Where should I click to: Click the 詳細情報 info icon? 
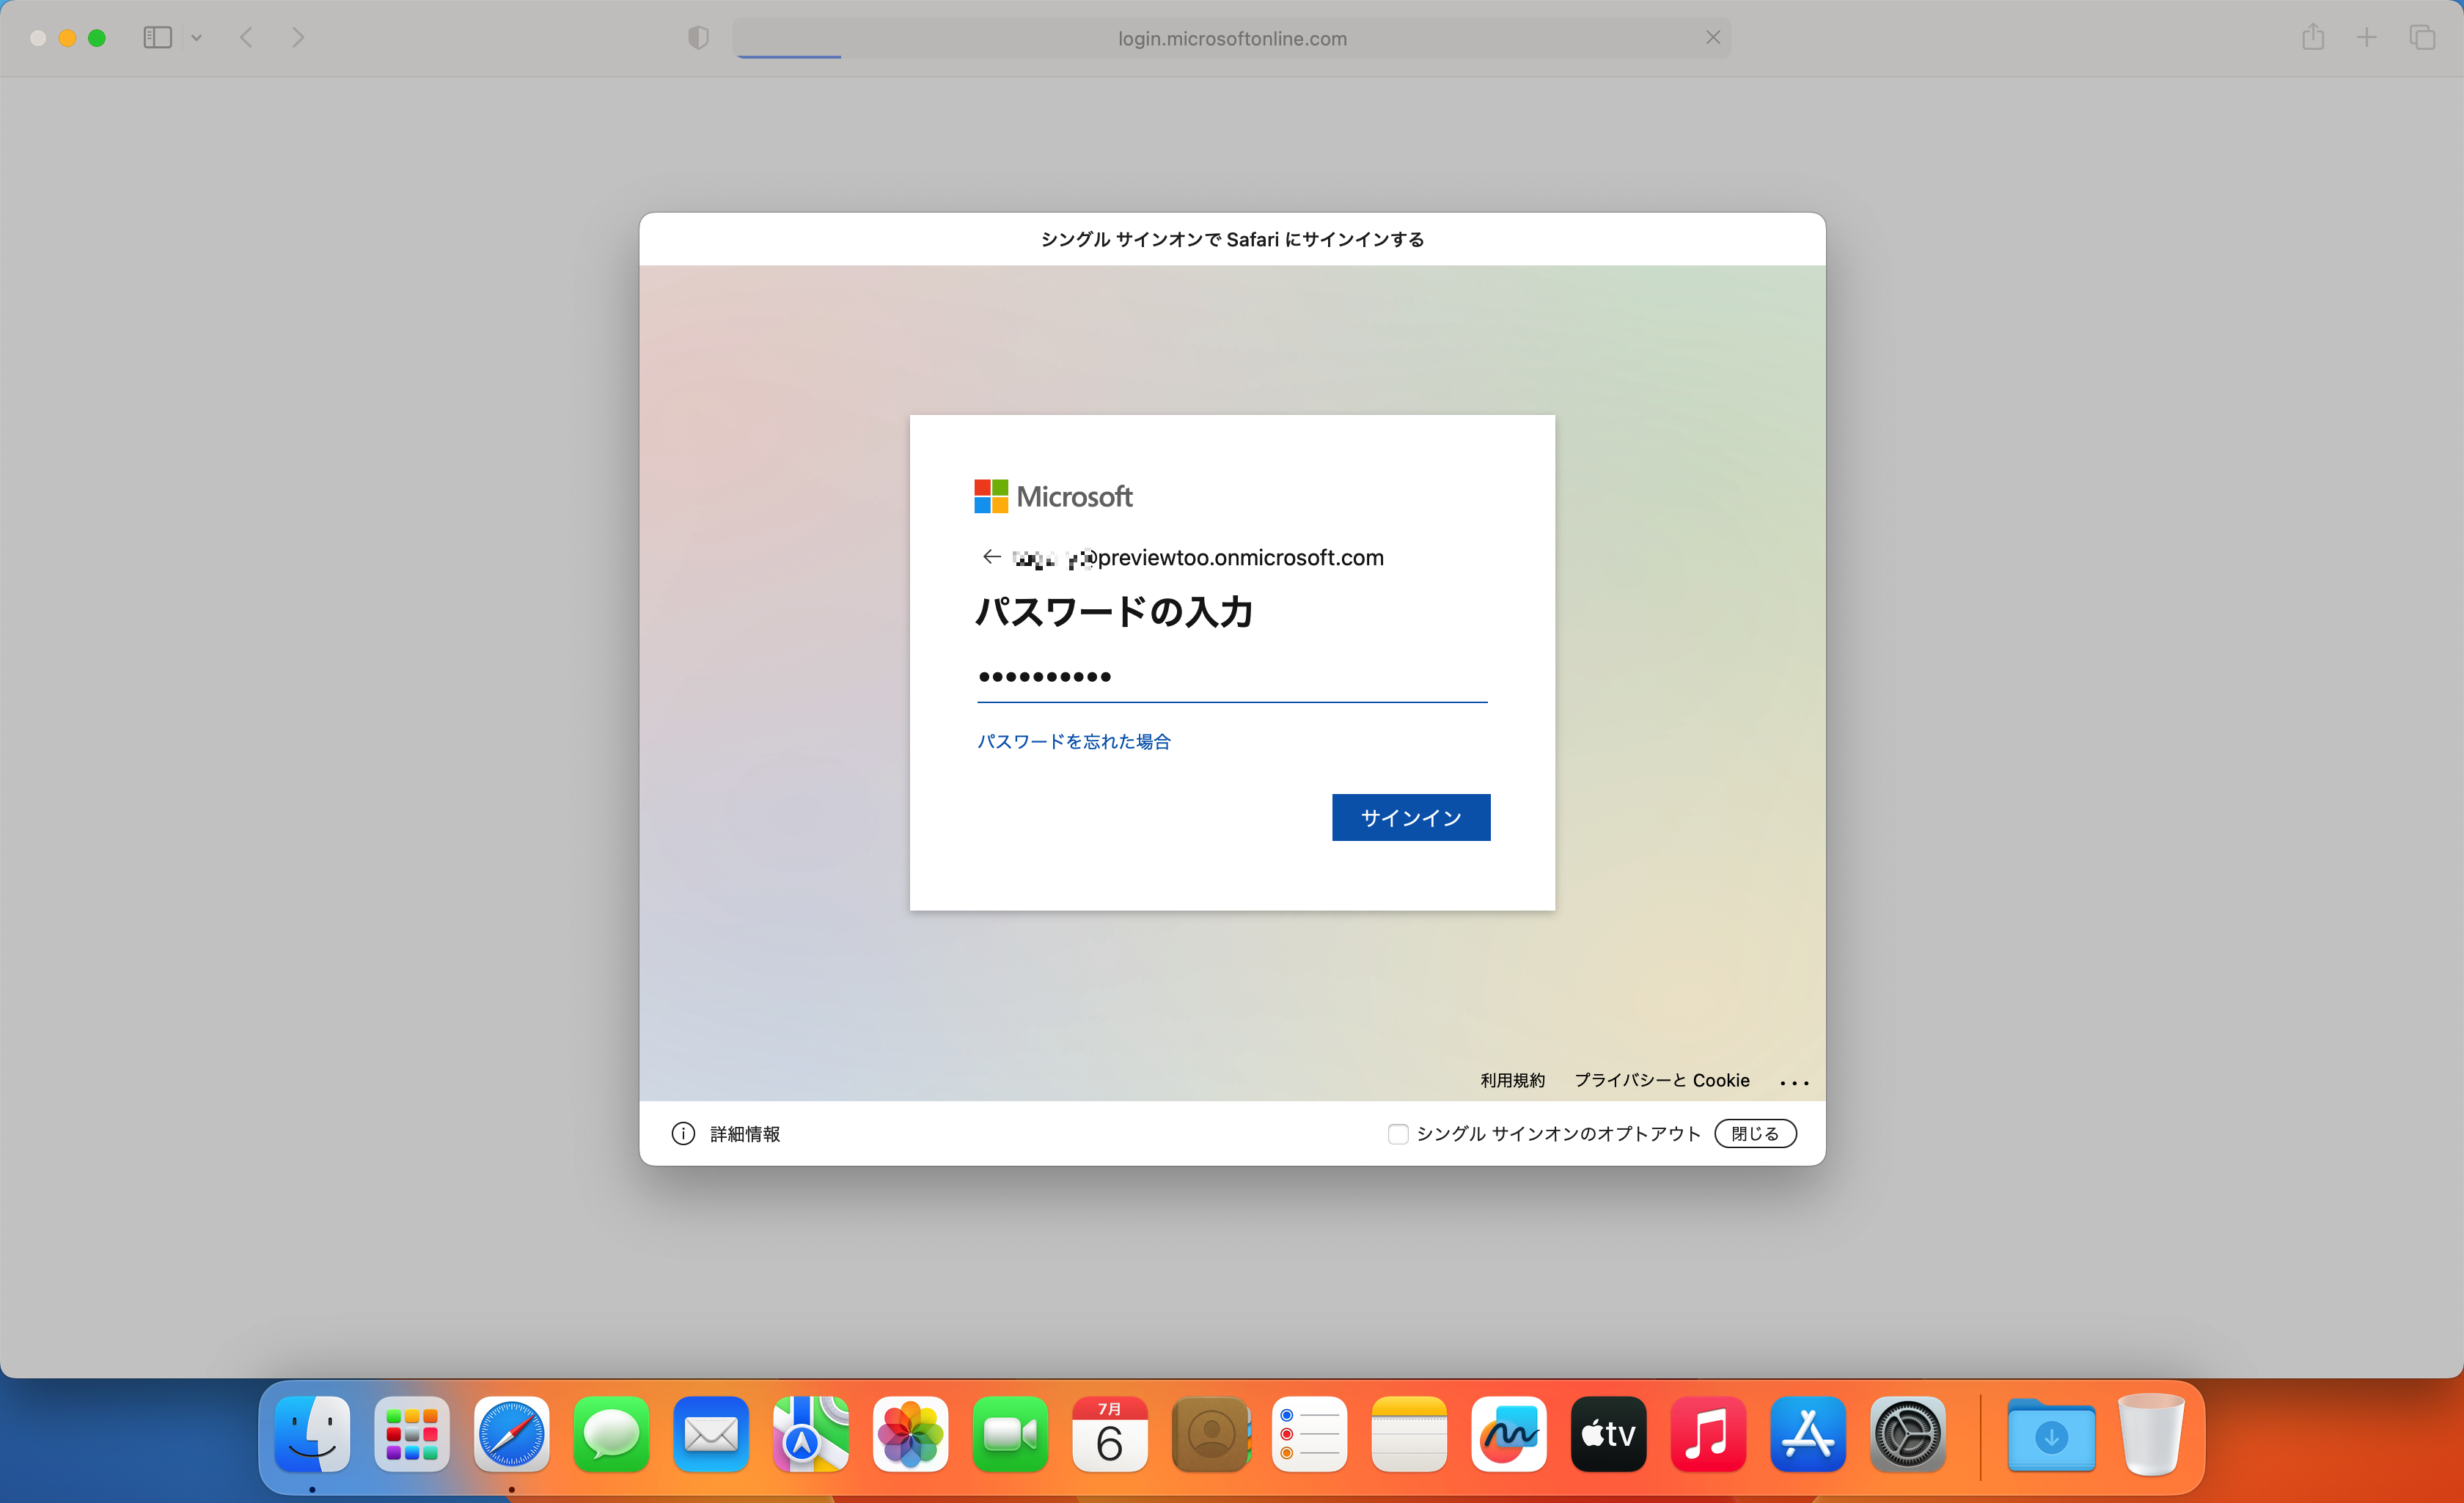click(683, 1133)
